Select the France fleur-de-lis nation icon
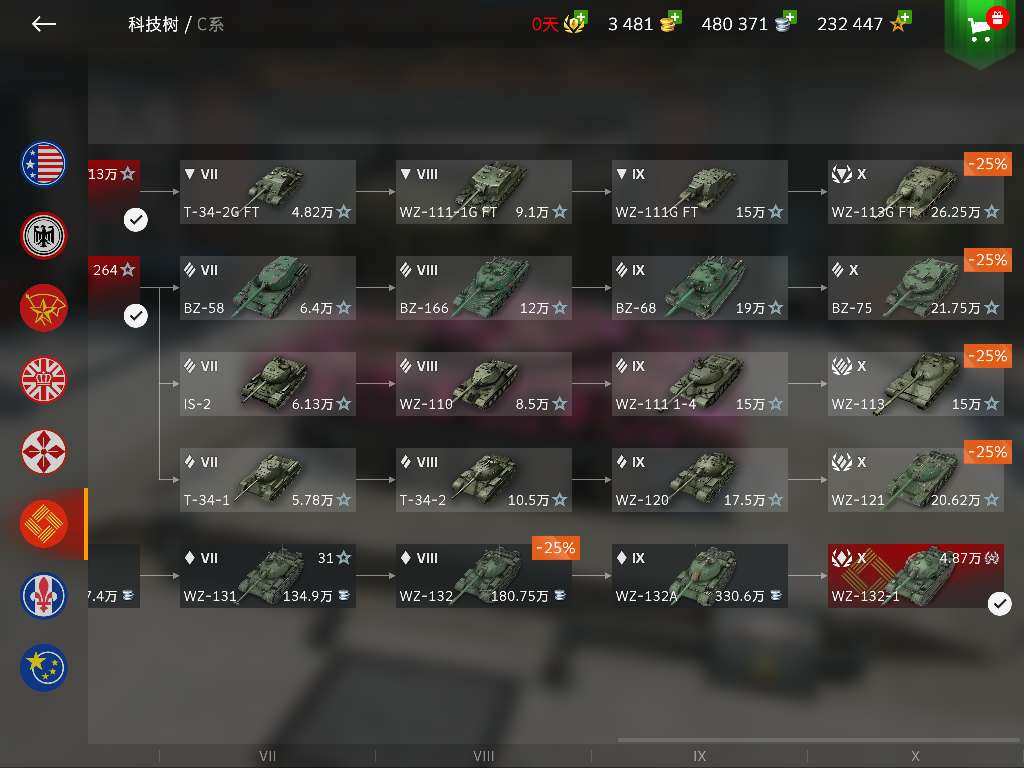The image size is (1024, 768). tap(43, 595)
